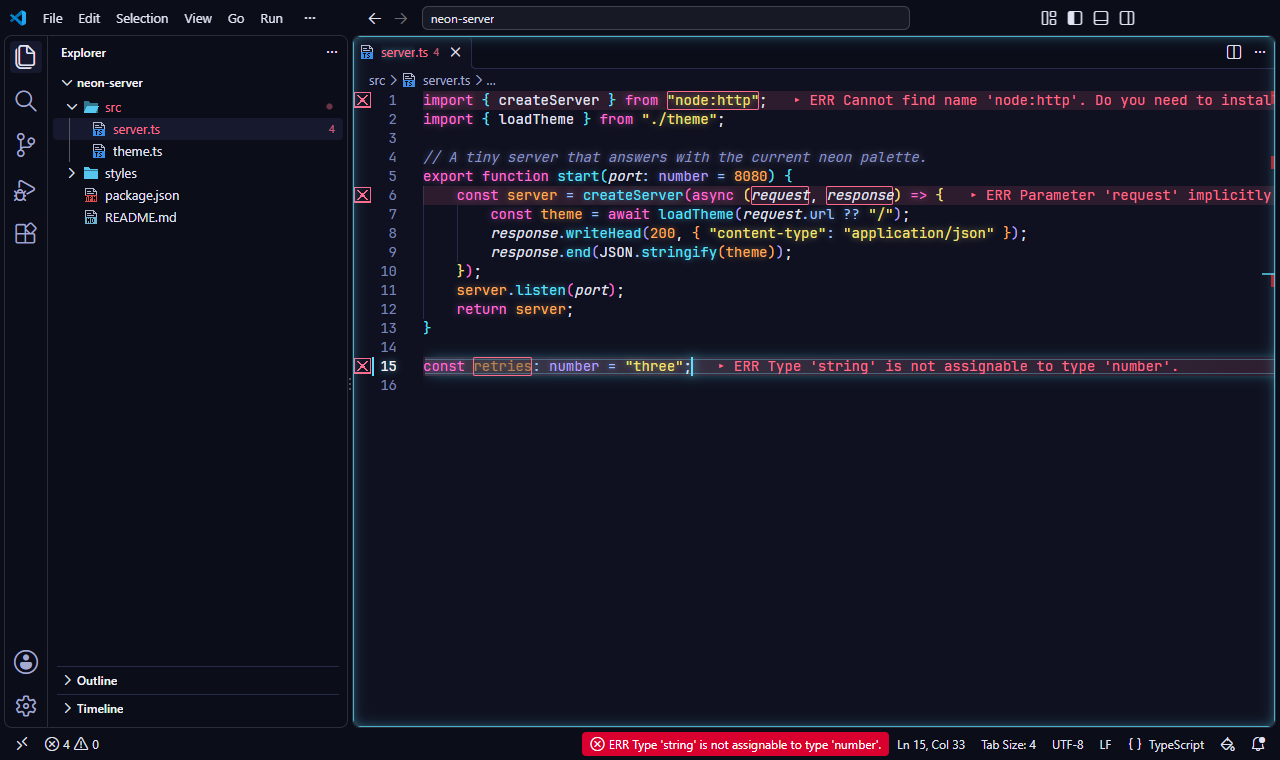Open the Source Control view
Viewport: 1280px width, 760px height.
(26, 145)
